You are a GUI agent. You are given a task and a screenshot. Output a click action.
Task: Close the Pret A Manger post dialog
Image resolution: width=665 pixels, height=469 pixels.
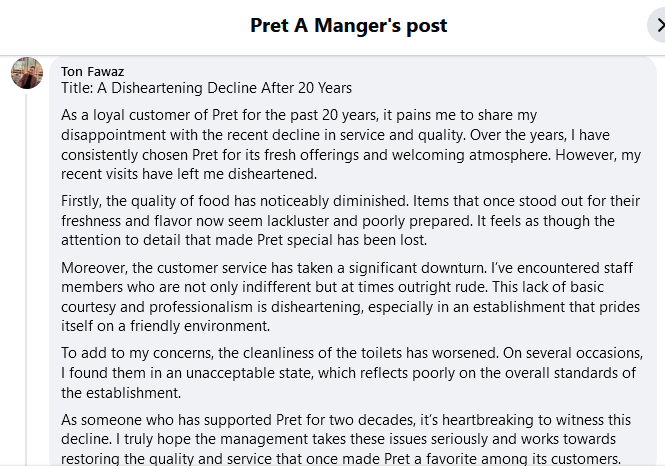click(x=656, y=27)
